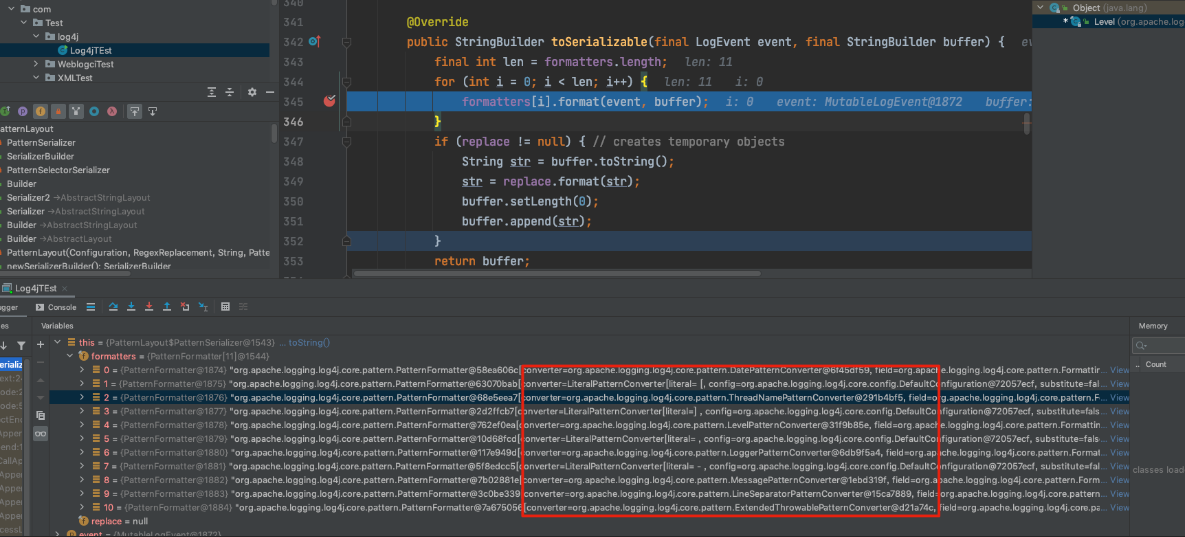Open the Structure panel settings gear
1185x537 pixels.
(252, 92)
